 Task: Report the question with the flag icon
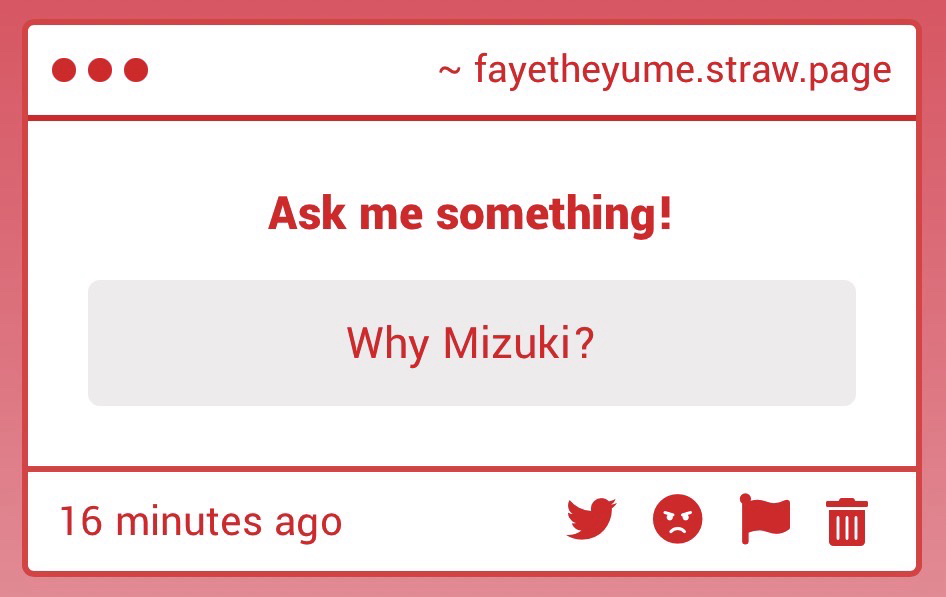tap(765, 520)
